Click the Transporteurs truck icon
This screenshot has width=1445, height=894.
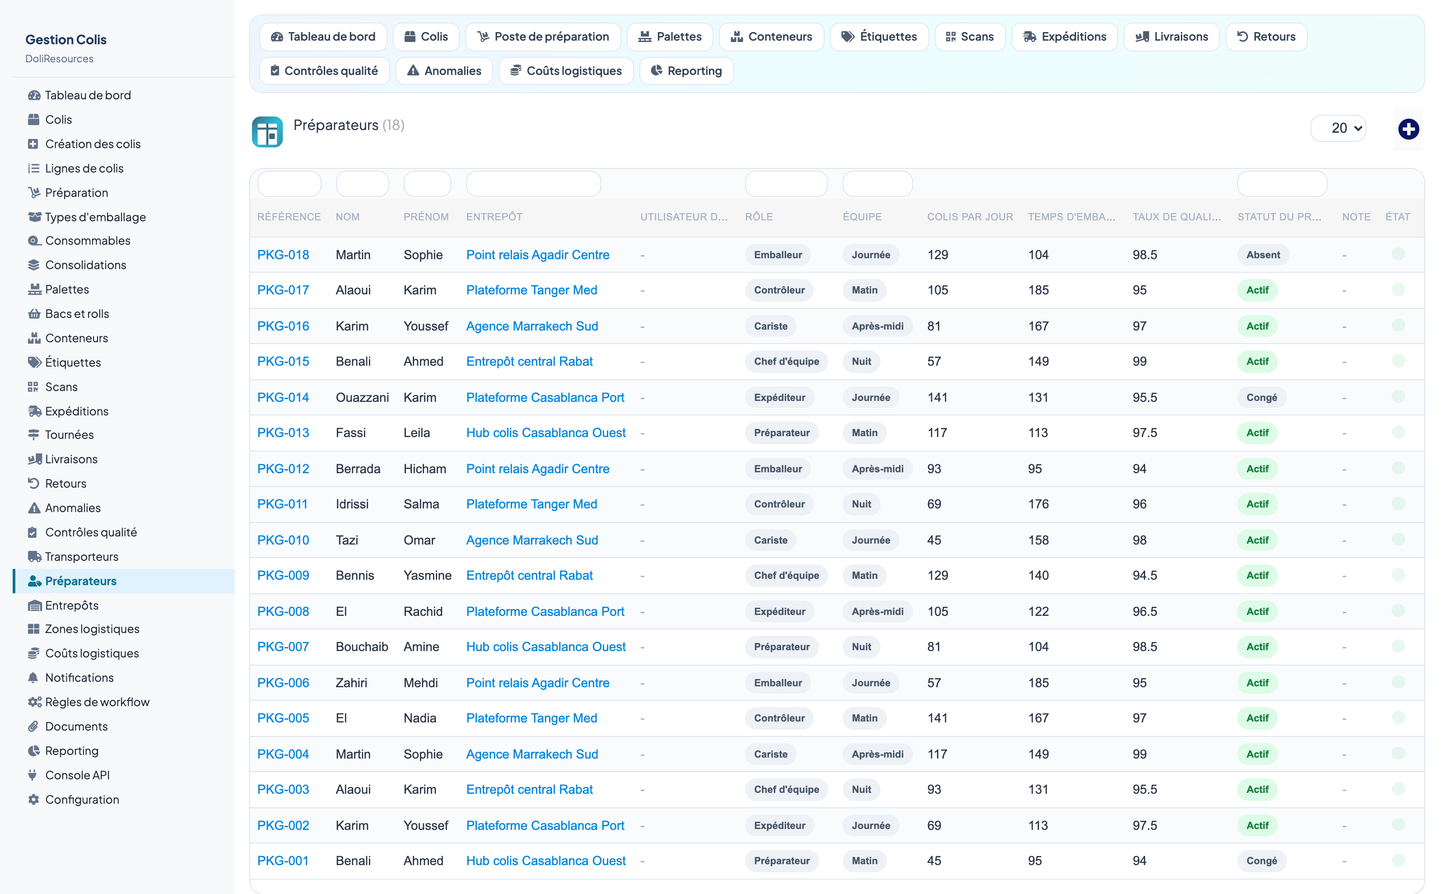point(34,557)
